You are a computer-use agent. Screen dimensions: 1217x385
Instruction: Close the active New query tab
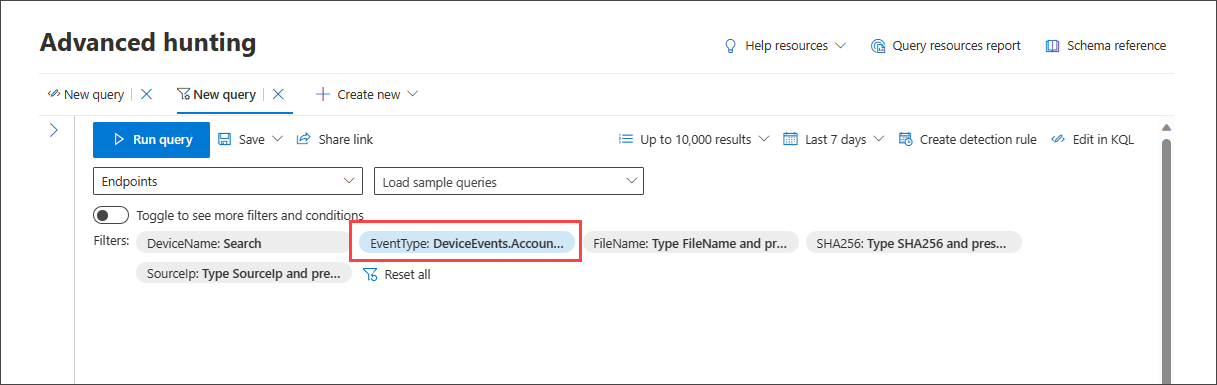[x=278, y=94]
